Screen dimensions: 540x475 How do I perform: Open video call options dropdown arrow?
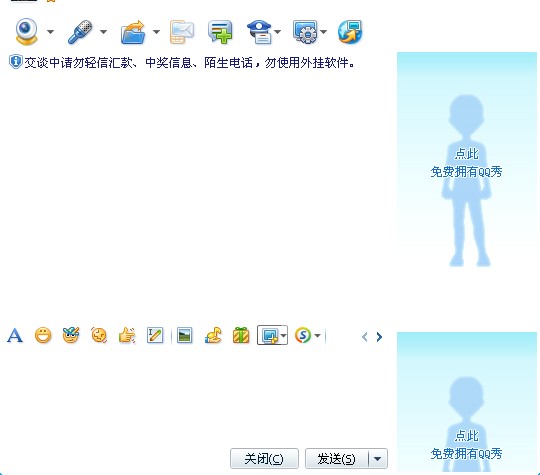click(x=51, y=32)
